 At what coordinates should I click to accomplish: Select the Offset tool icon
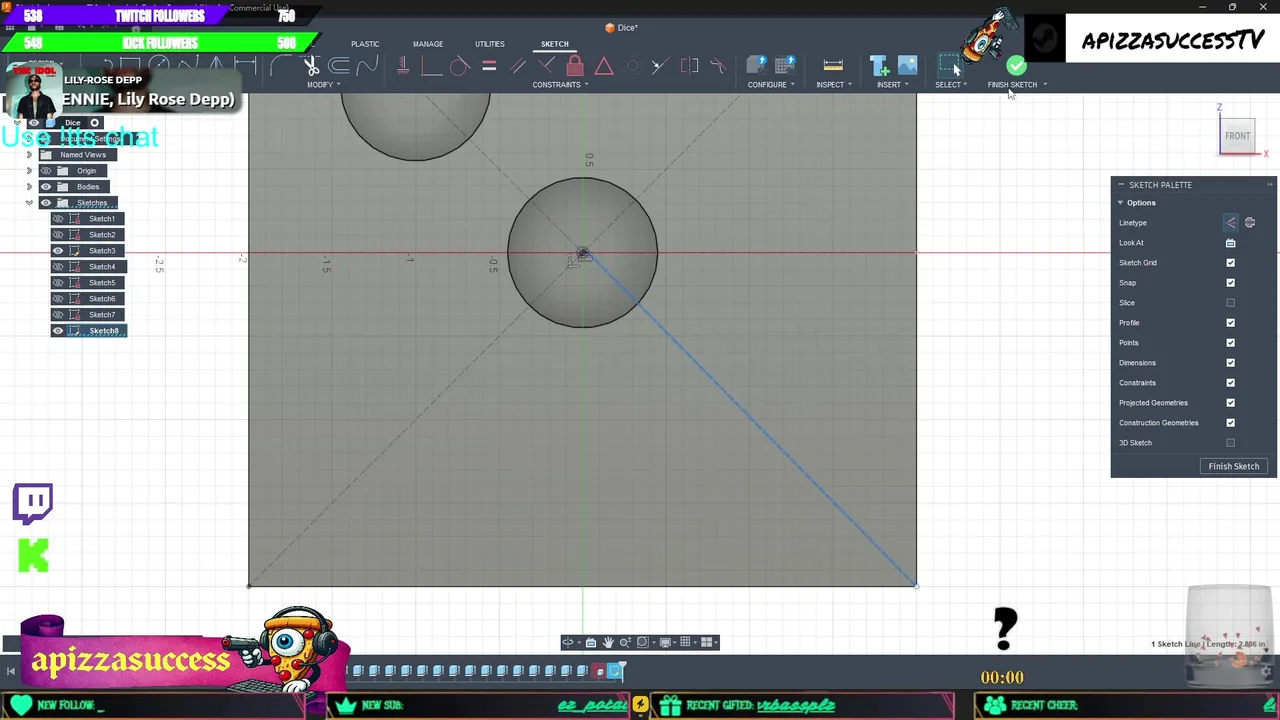(x=339, y=66)
